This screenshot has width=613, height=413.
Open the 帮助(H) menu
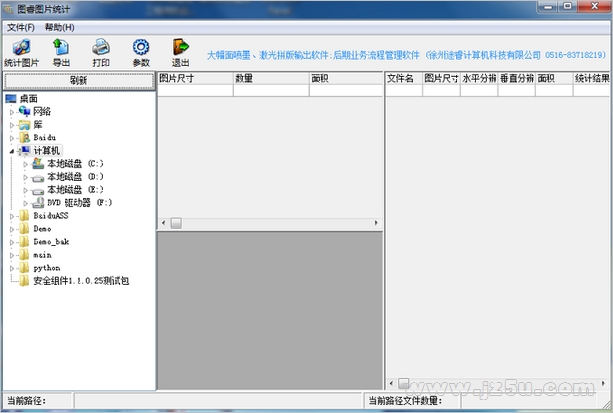pyautogui.click(x=59, y=27)
